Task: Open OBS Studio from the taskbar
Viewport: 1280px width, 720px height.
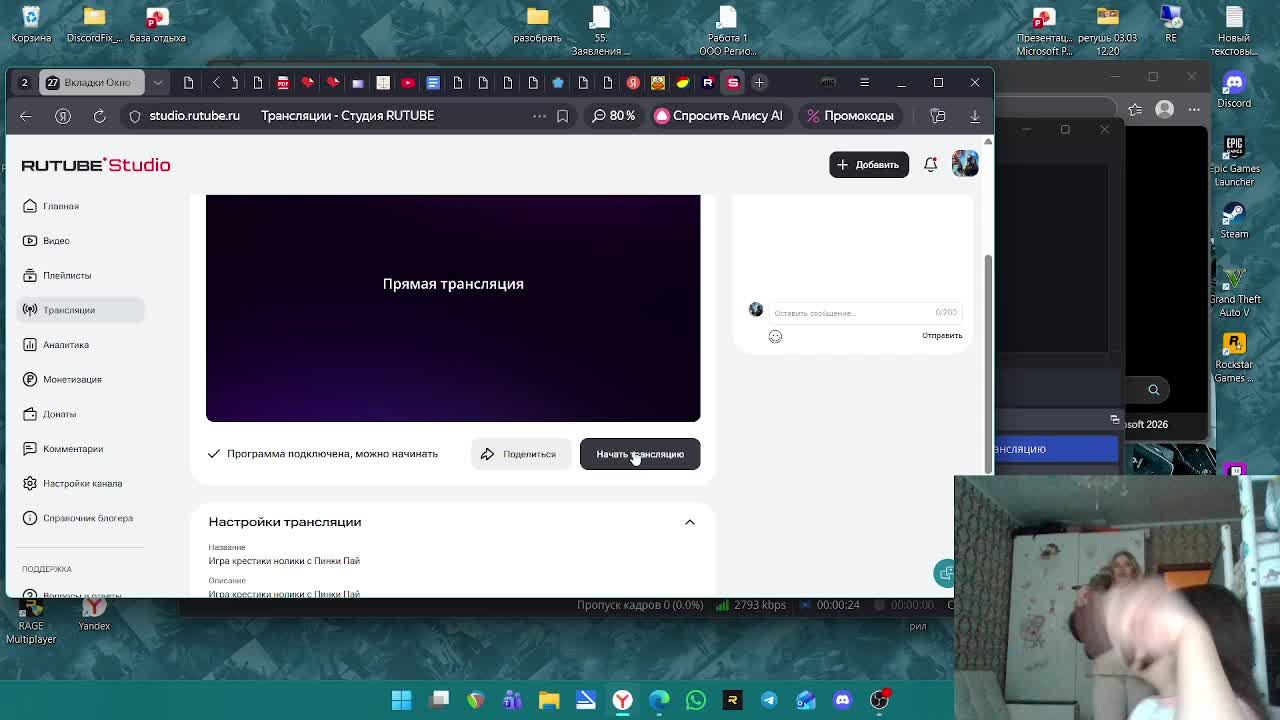Action: pyautogui.click(x=879, y=700)
